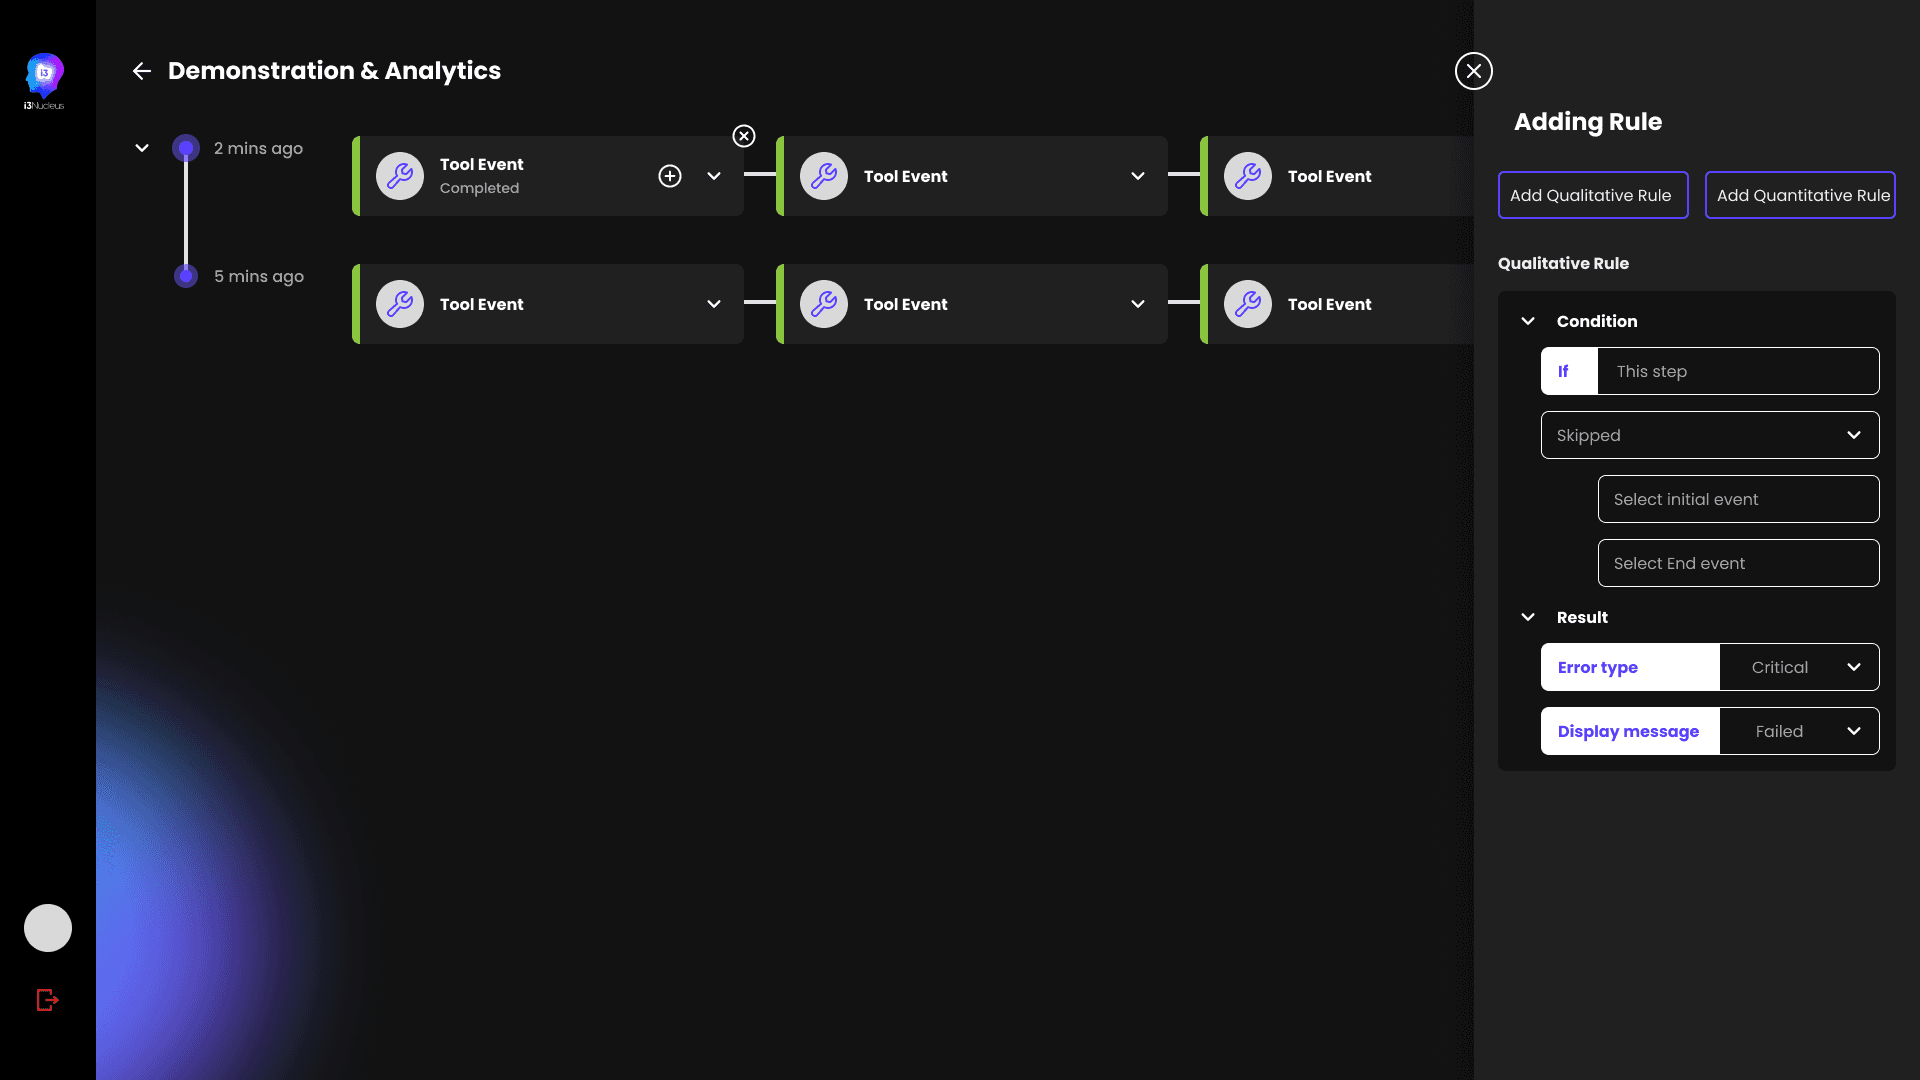Click the '2 mins ago' label
The image size is (1920, 1080).
[258, 148]
